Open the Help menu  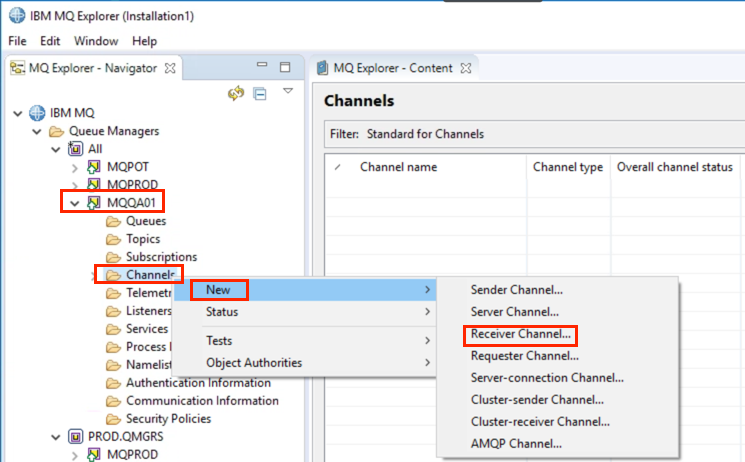[144, 41]
